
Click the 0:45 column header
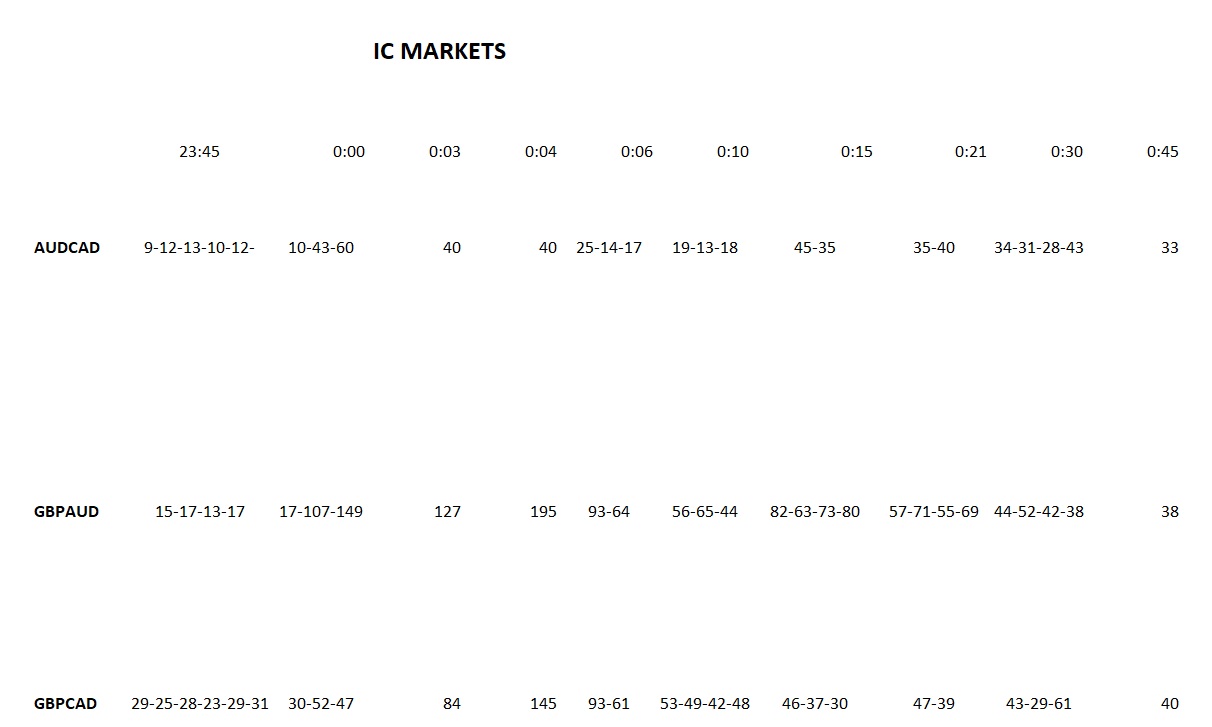1163,152
